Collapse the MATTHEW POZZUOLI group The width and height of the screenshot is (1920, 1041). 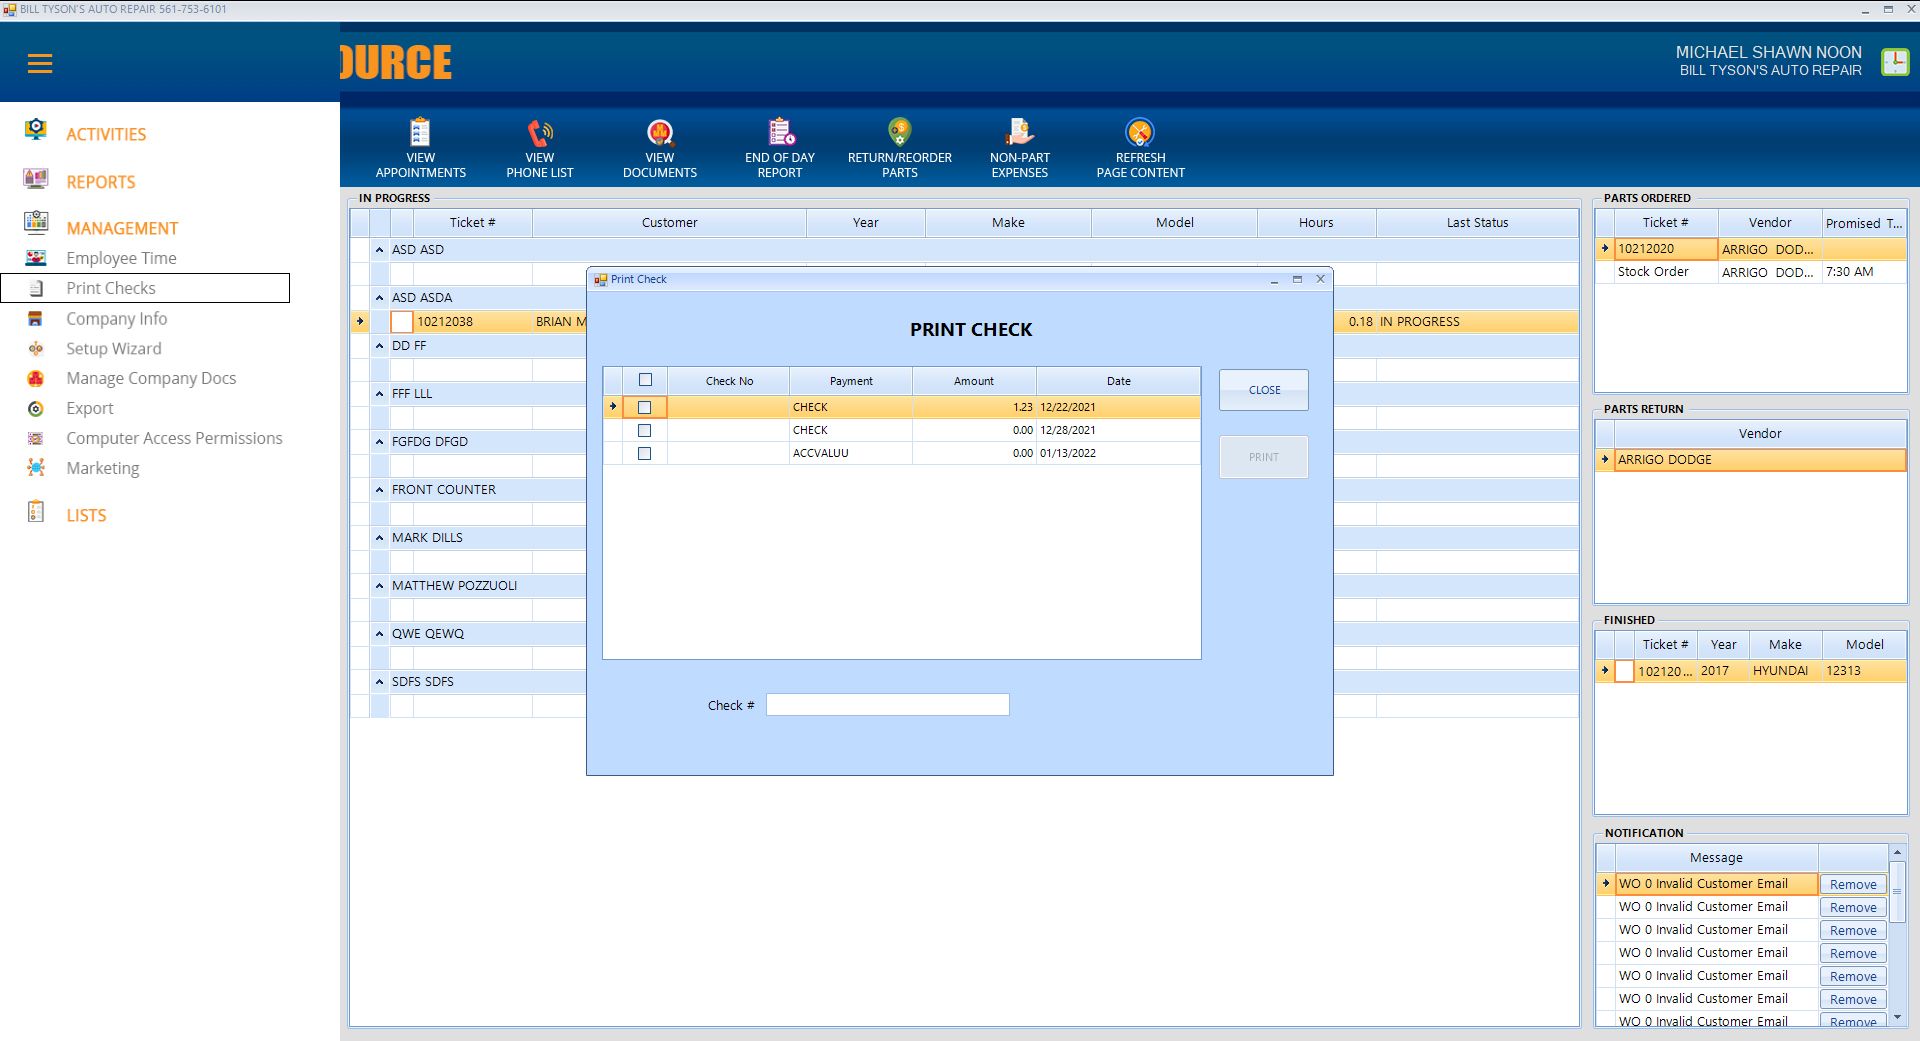point(380,586)
